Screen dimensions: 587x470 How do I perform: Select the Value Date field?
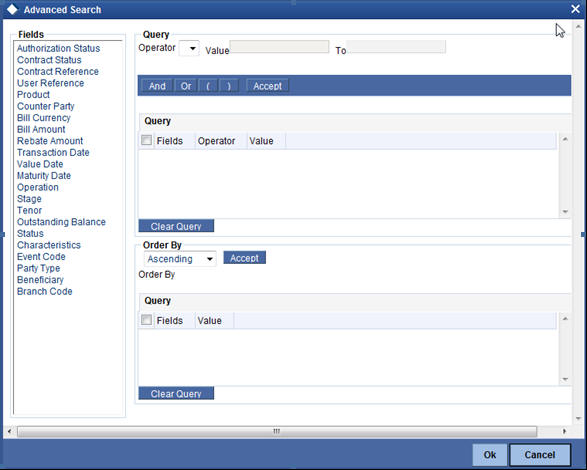(40, 164)
